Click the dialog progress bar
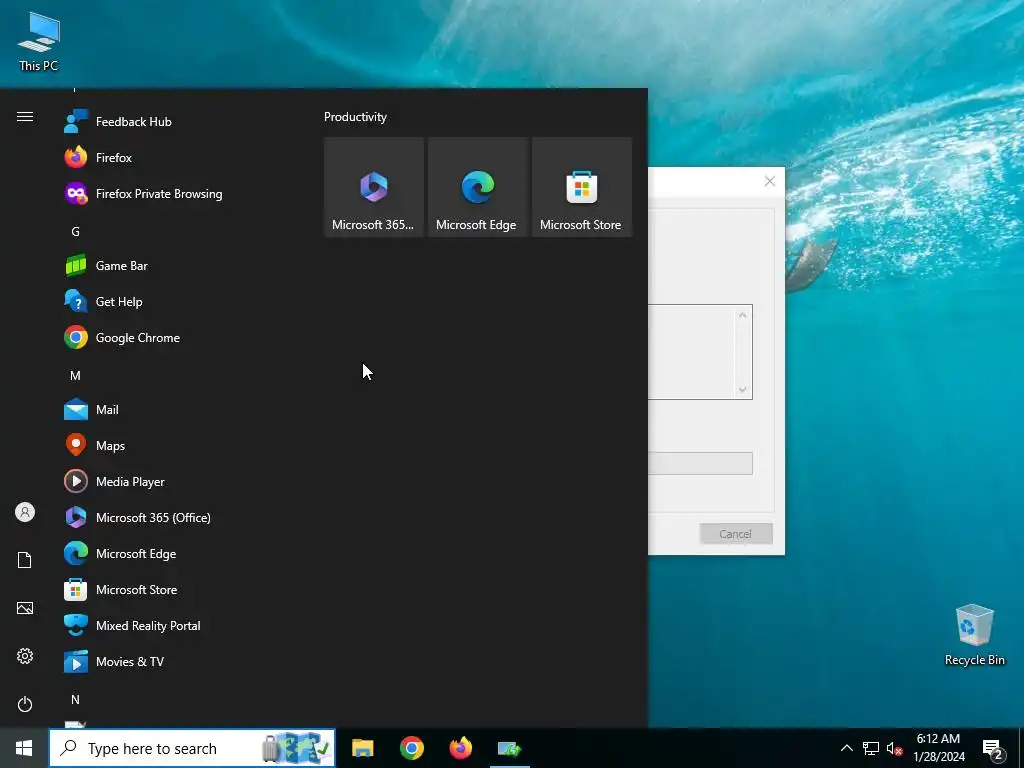The width and height of the screenshot is (1024, 768). coord(700,464)
